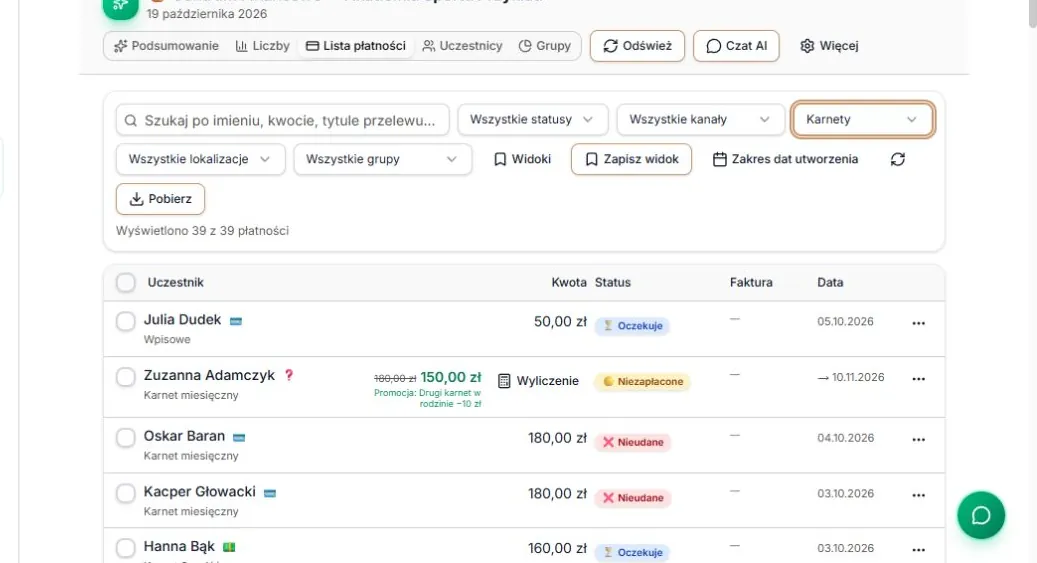Open actions menu for Julia Dudek
This screenshot has height=563, width=1037.
pos(919,324)
